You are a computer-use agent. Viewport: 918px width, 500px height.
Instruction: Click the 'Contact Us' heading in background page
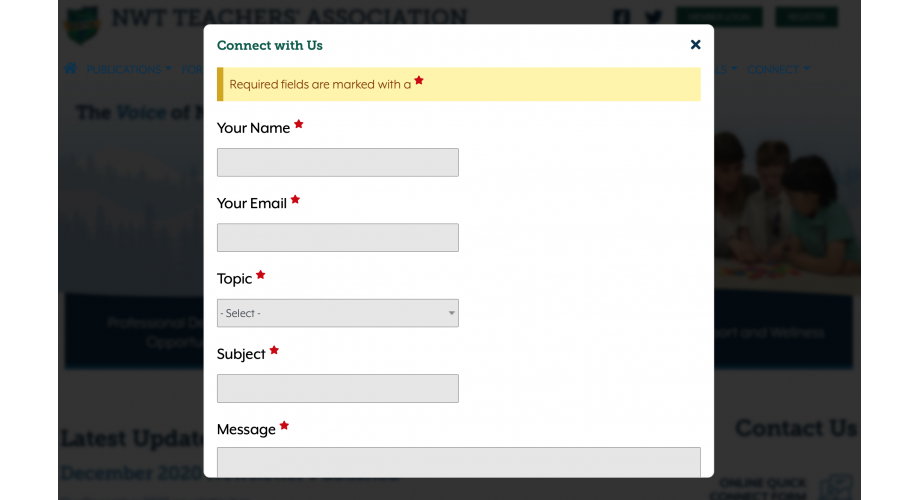click(x=796, y=428)
